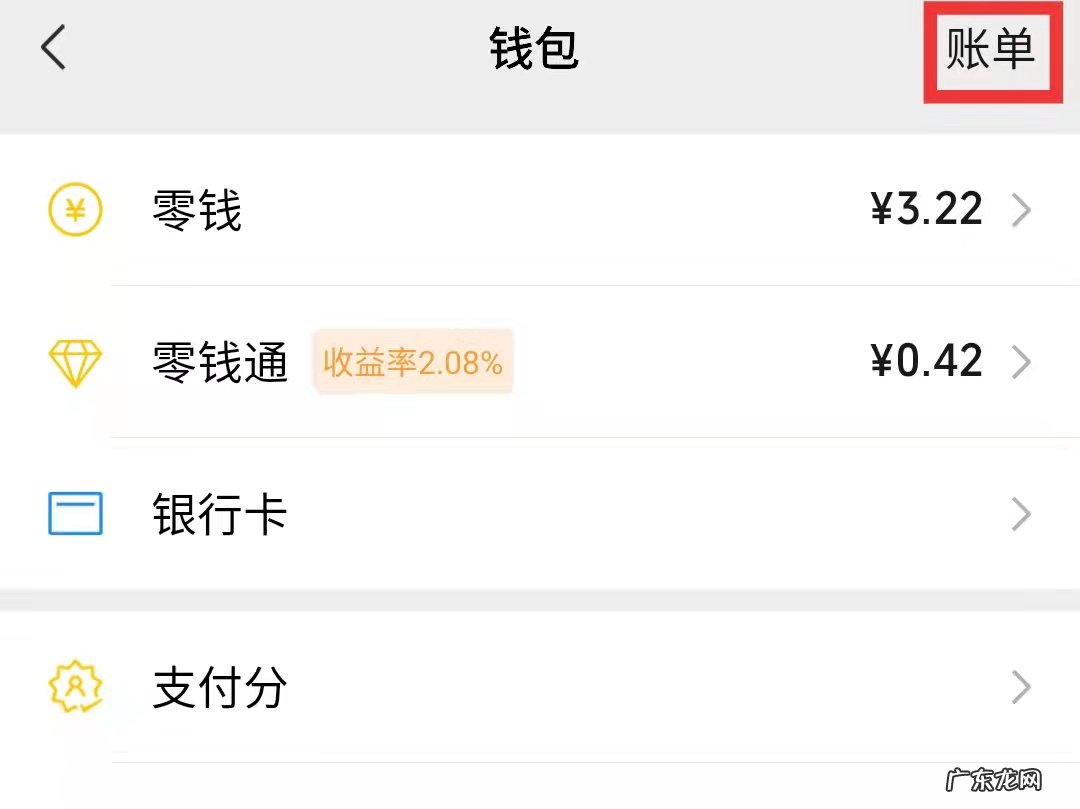Click the 零钱 text label
1080x809 pixels.
click(x=196, y=211)
